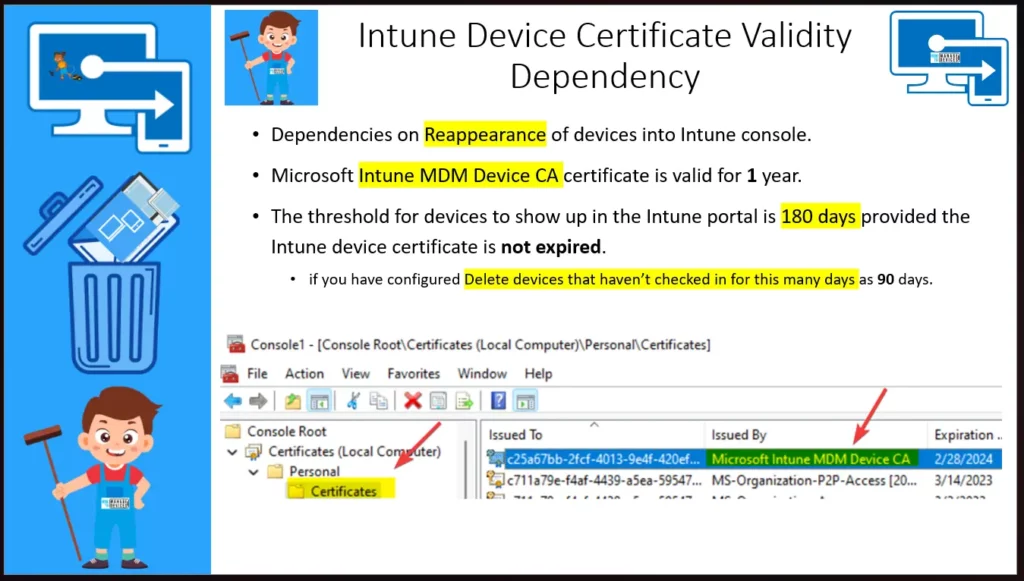The image size is (1024, 581).
Task: Click the certificate icon for c711a79e row
Action: point(496,480)
